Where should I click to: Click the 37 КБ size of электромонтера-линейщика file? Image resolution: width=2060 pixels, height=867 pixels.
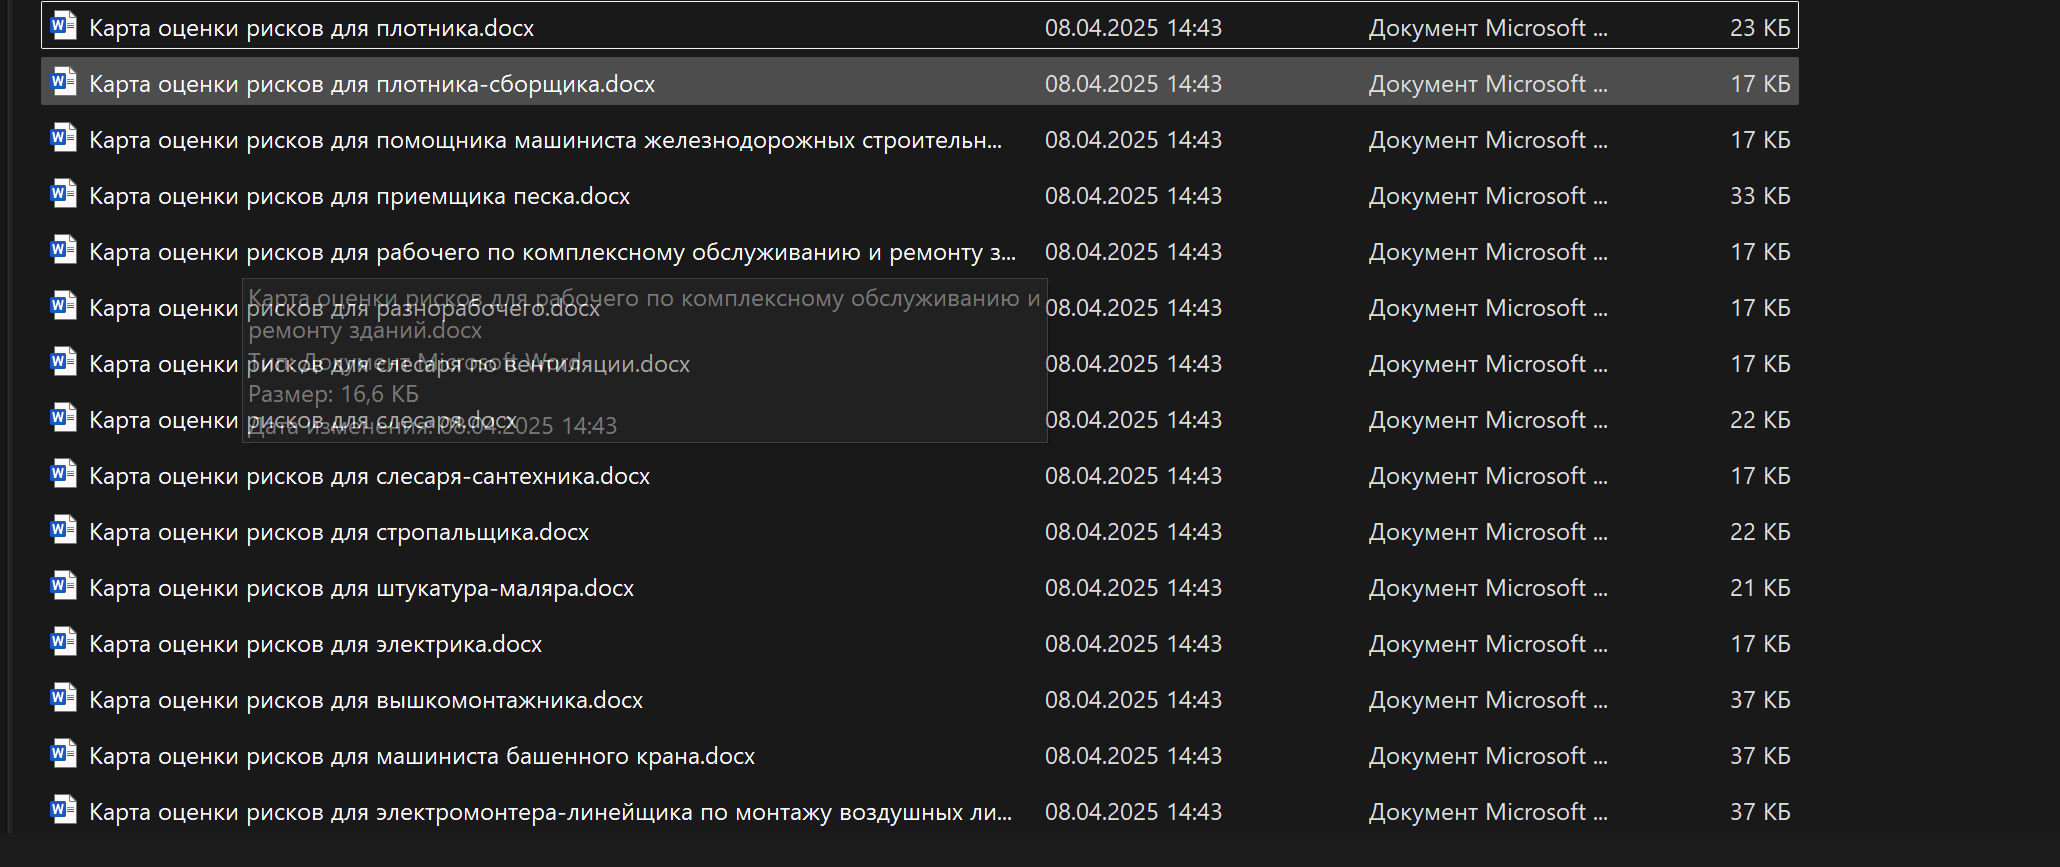(x=1760, y=812)
